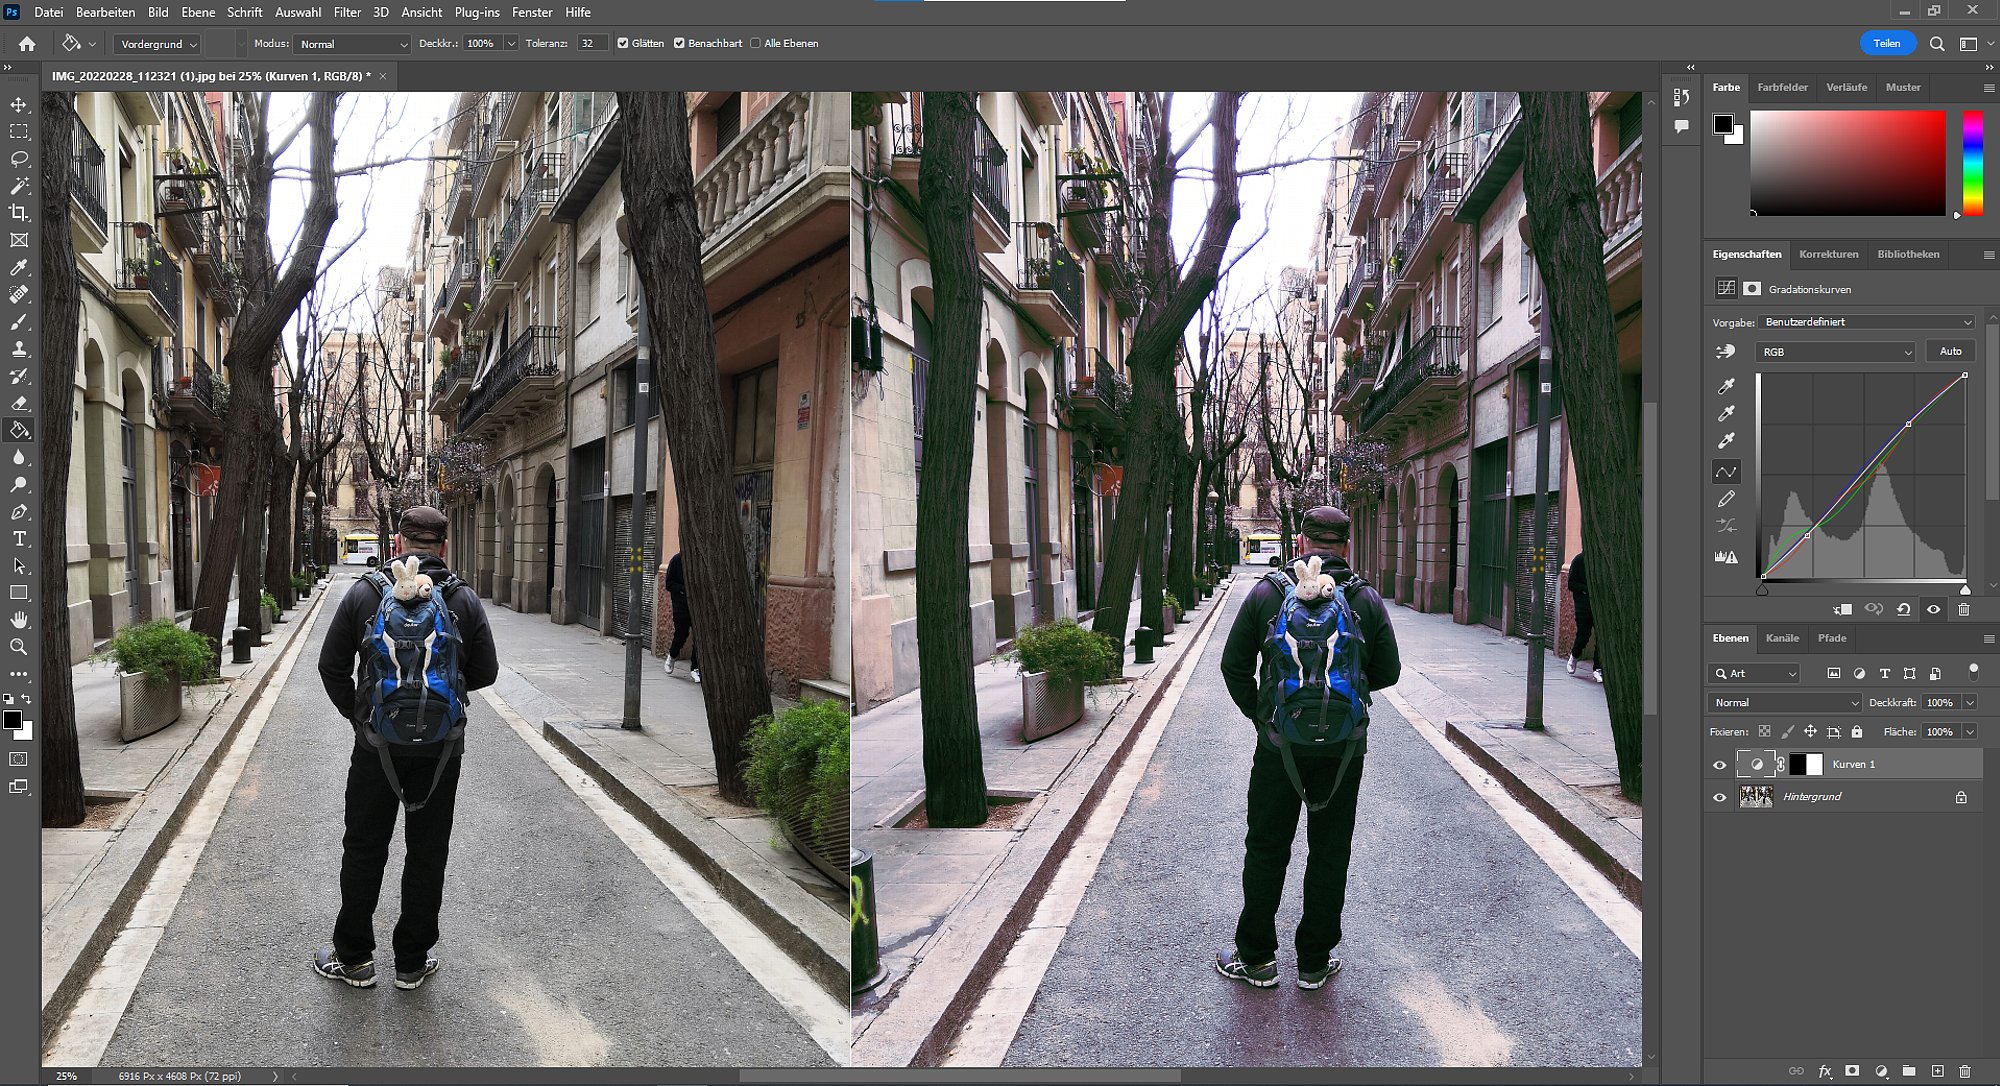Select the Type tool

tap(19, 539)
